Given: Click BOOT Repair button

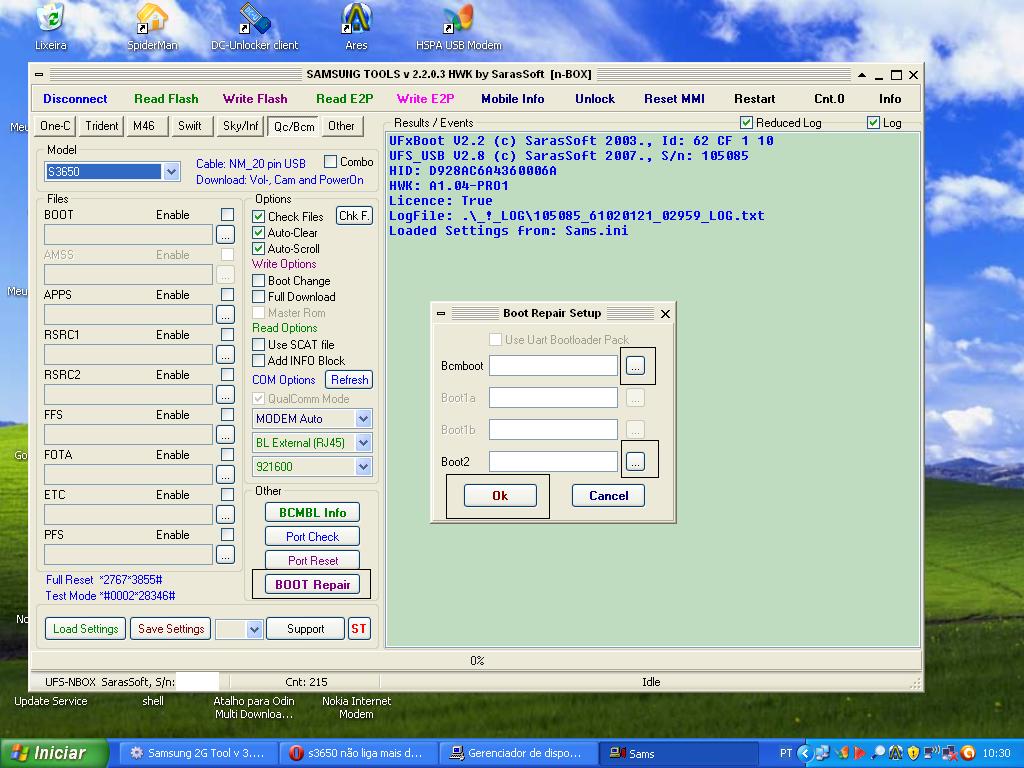Looking at the screenshot, I should tap(312, 584).
